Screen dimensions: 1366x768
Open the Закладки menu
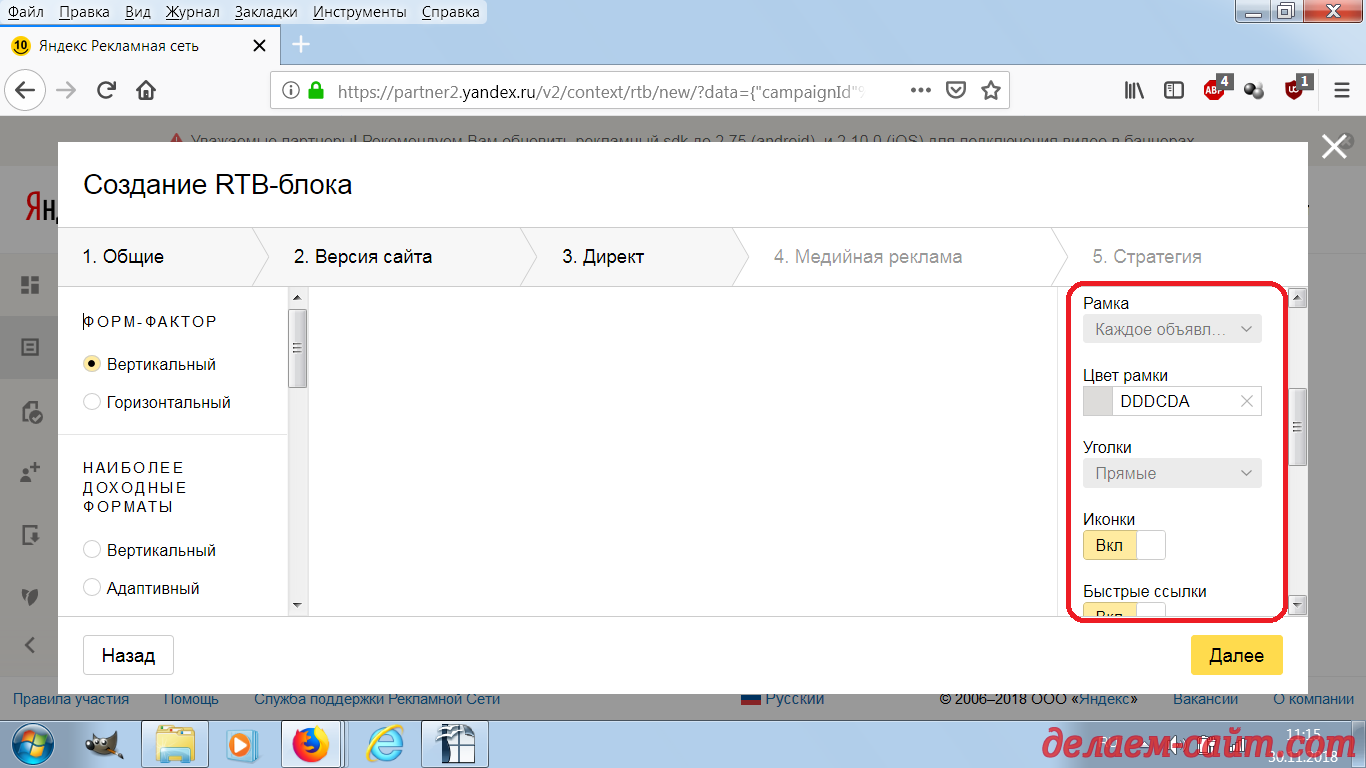point(266,12)
